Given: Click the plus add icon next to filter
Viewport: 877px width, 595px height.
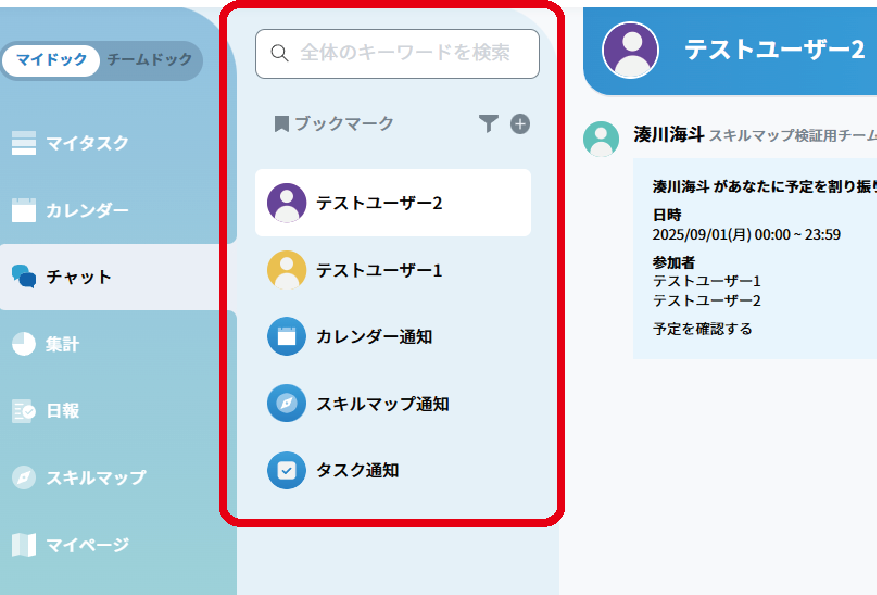Looking at the screenshot, I should [520, 124].
